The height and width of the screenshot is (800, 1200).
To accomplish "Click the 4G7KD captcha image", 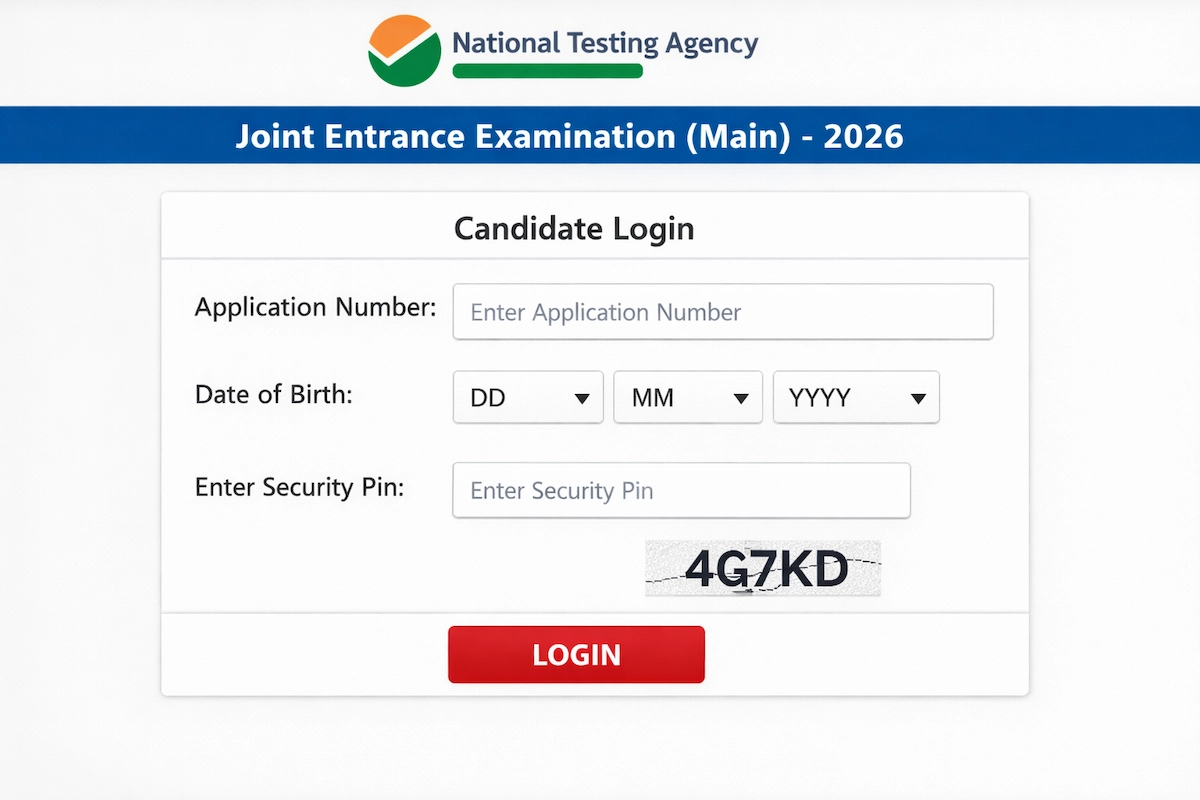I will 763,568.
